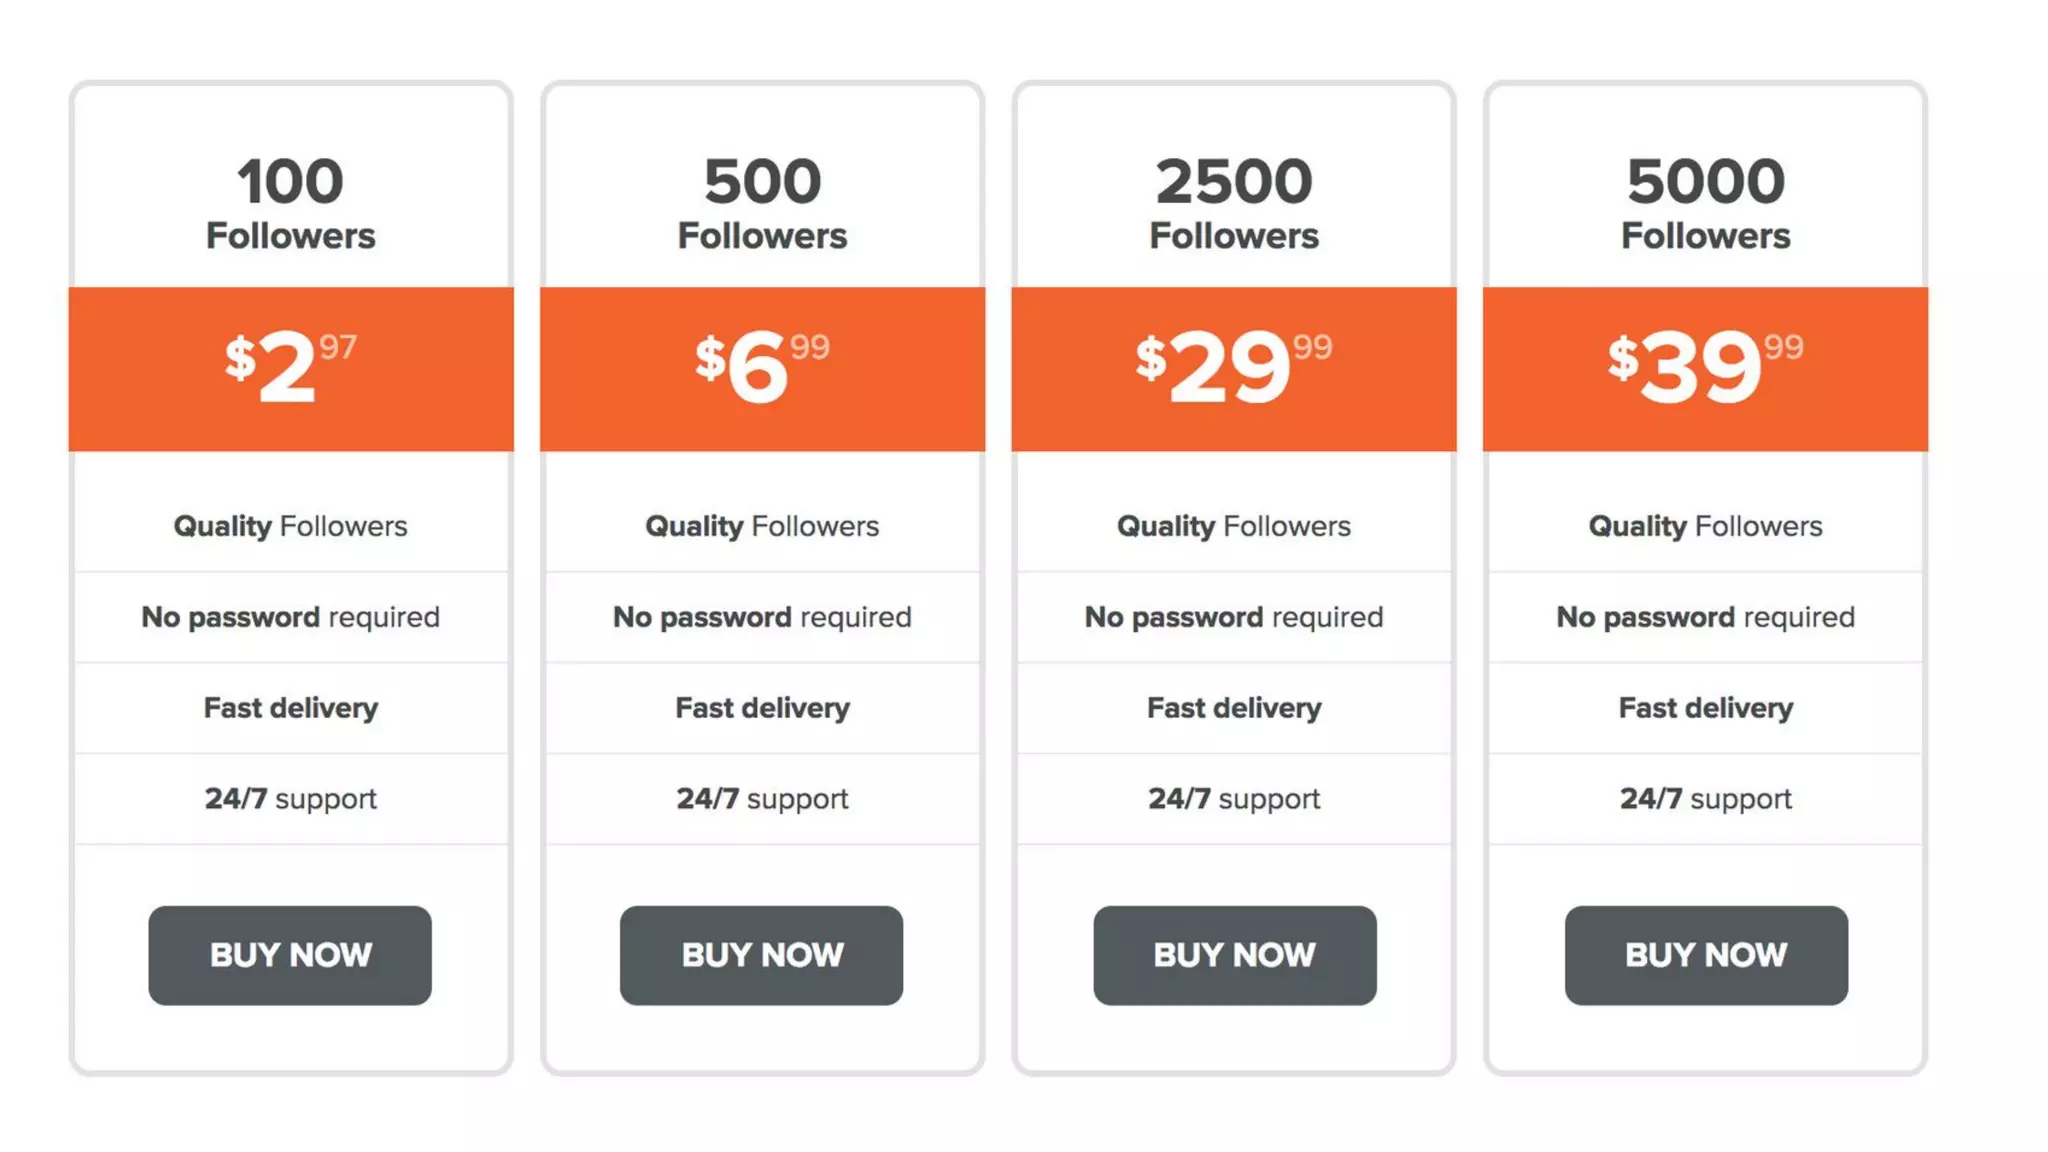This screenshot has height=1152, width=2048.
Task: Select the "2500 Followers" plan heading
Action: coord(1233,203)
